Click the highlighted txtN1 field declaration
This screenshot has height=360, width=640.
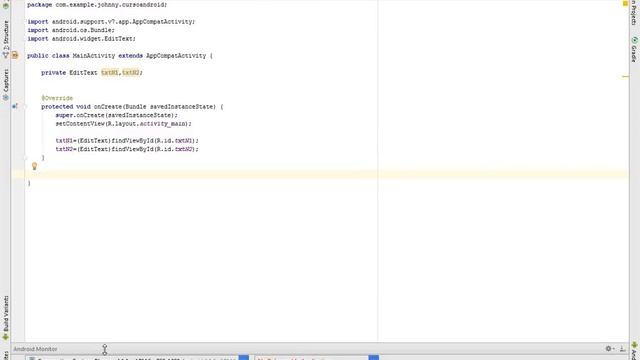(x=109, y=72)
